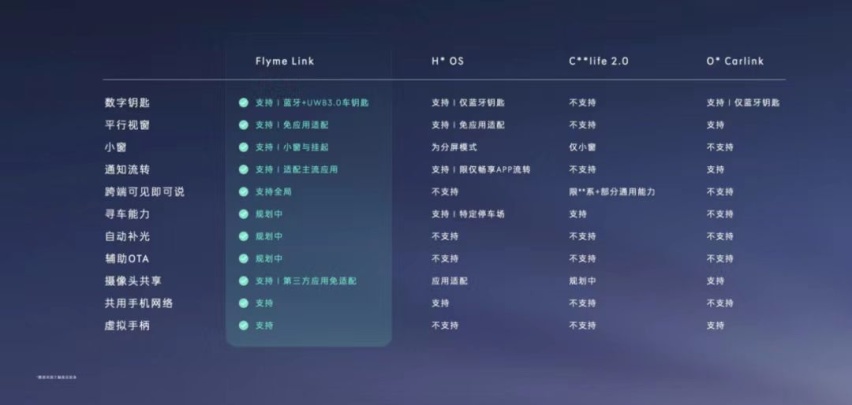Select the Flyme Link column header

285,61
